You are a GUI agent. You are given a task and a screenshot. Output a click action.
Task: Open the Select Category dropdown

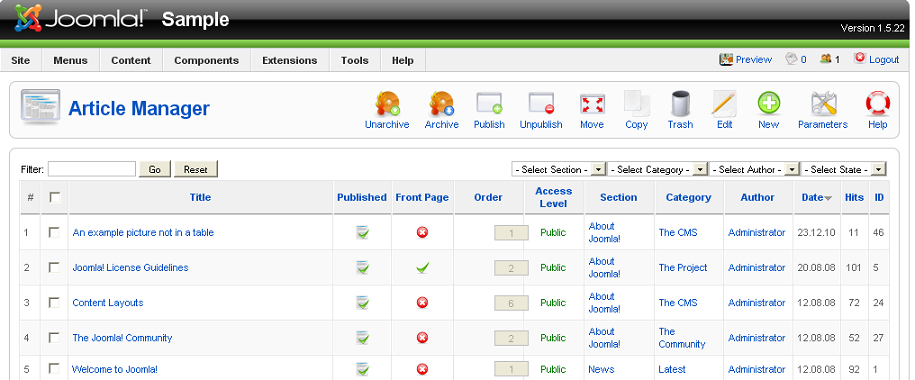point(657,169)
